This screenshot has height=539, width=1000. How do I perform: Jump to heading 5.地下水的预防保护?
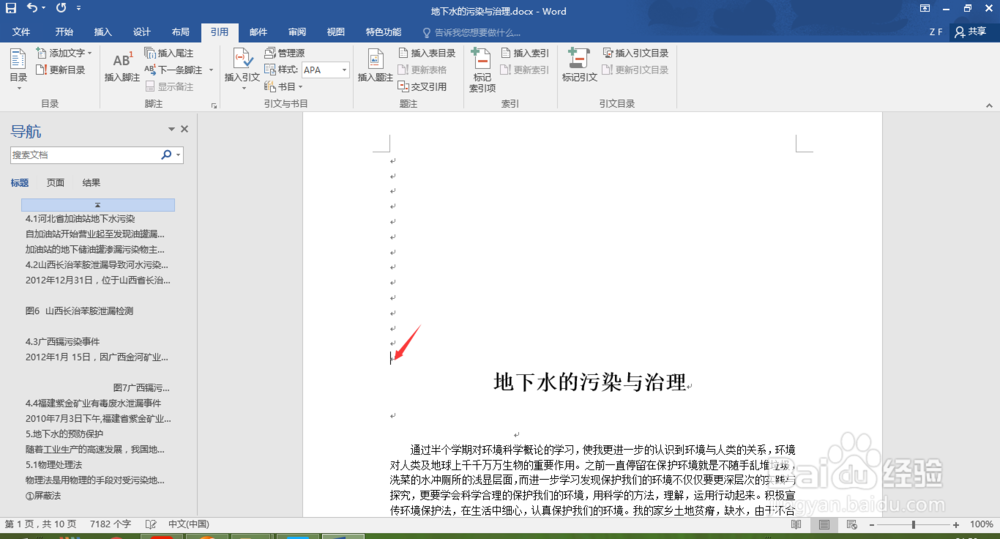click(64, 434)
